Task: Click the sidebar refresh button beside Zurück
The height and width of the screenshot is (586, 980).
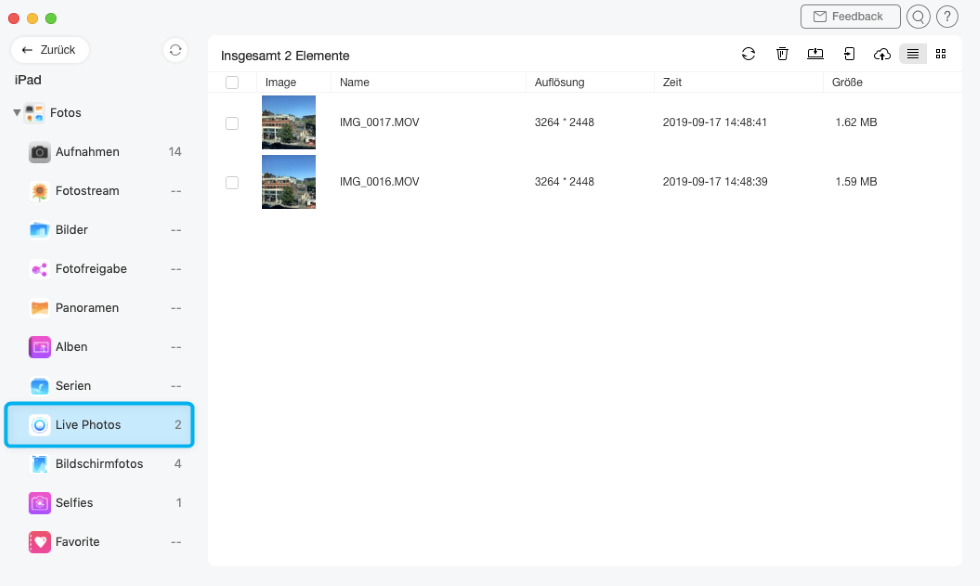Action: click(x=175, y=50)
